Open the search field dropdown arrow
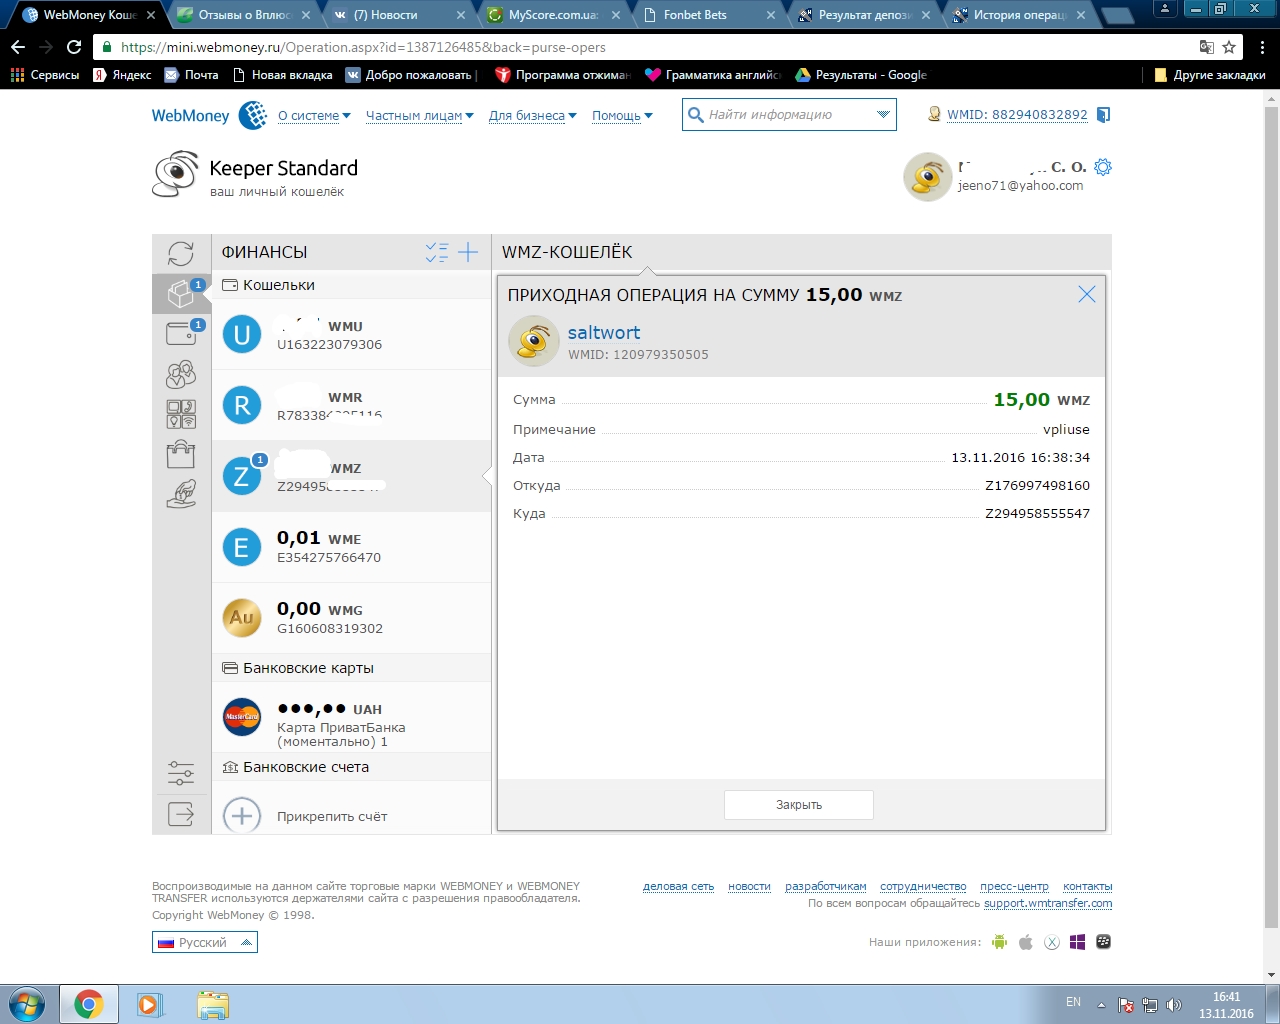This screenshot has width=1280, height=1024. [x=883, y=115]
